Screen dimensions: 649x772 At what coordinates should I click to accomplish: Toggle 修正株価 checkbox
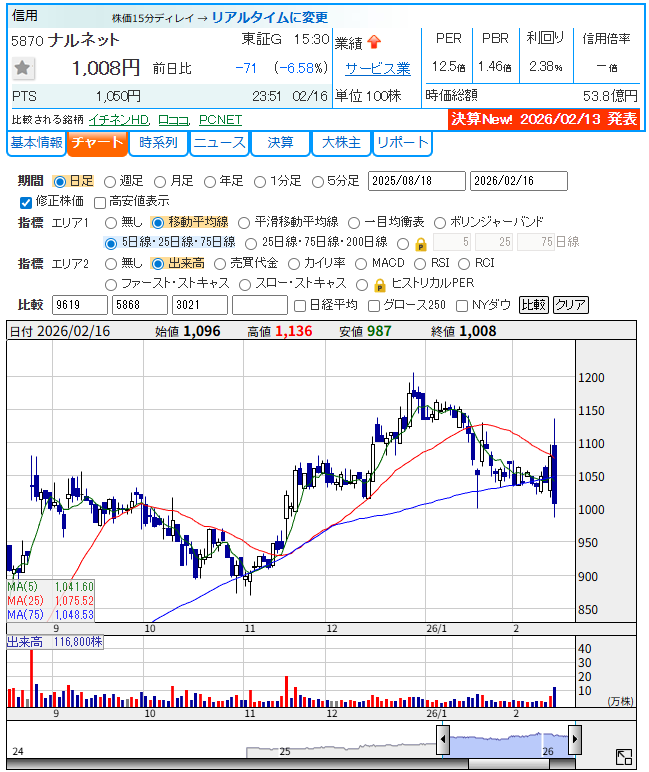[x=26, y=202]
